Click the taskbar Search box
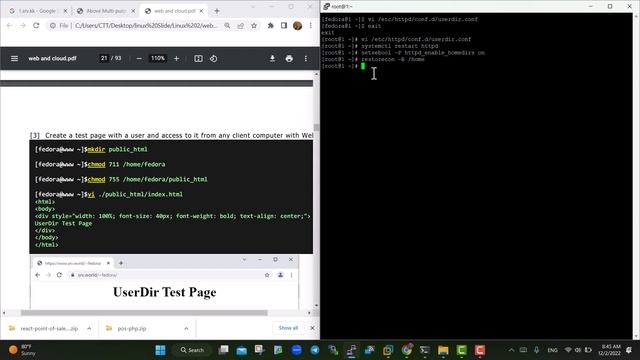This screenshot has width=640, height=360. click(x=192, y=350)
